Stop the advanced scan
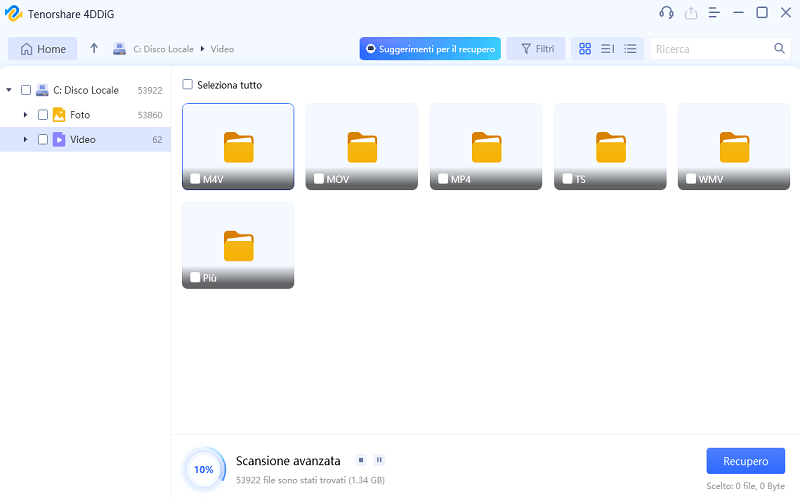The width and height of the screenshot is (800, 500). (360, 460)
